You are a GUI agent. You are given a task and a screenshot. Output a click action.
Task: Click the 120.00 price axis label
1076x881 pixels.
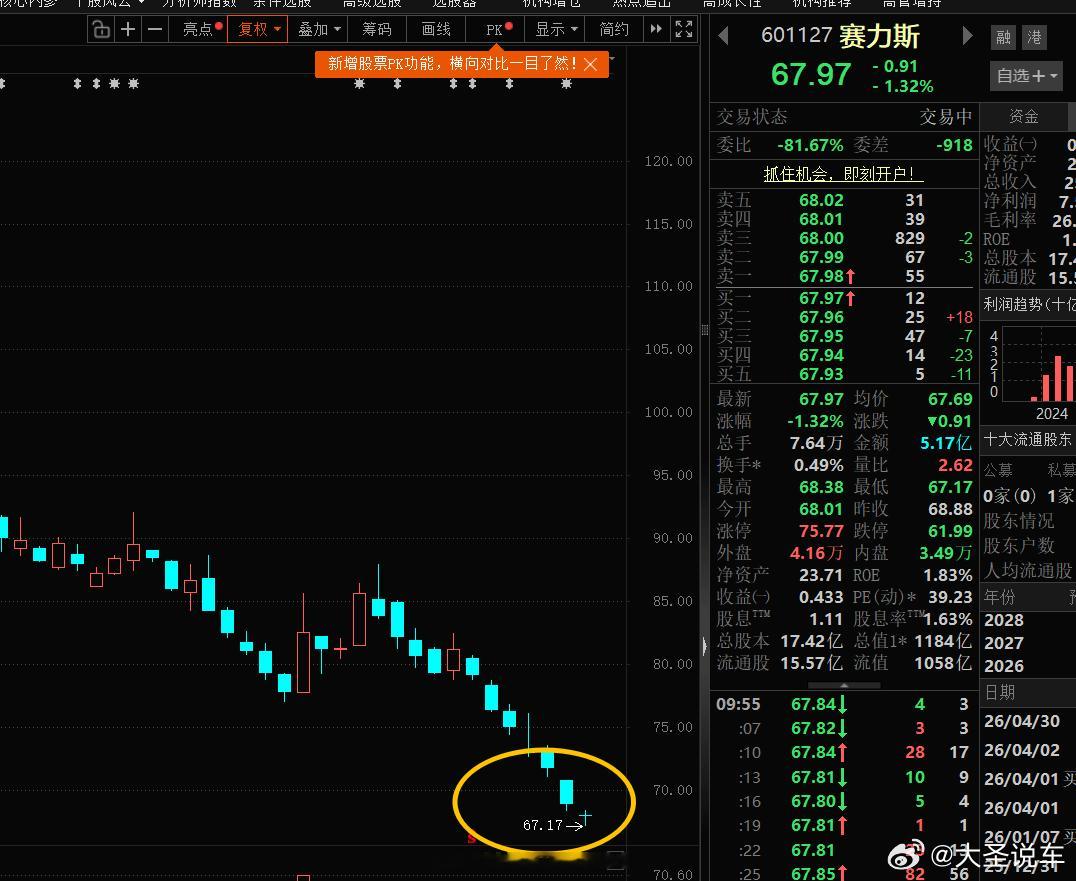[x=668, y=161]
